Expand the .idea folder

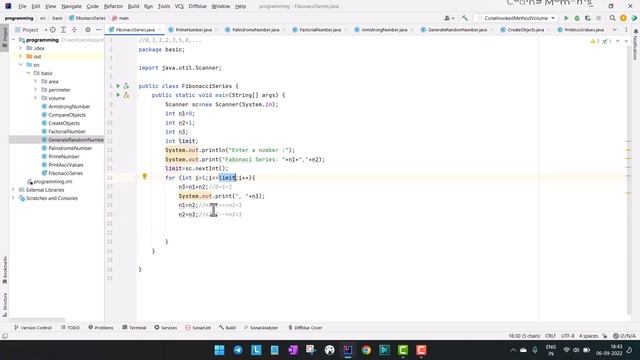(x=21, y=48)
